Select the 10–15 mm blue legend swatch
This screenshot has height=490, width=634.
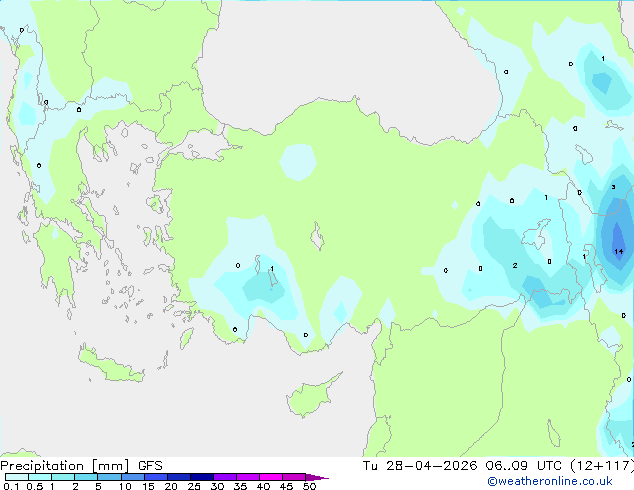133,477
